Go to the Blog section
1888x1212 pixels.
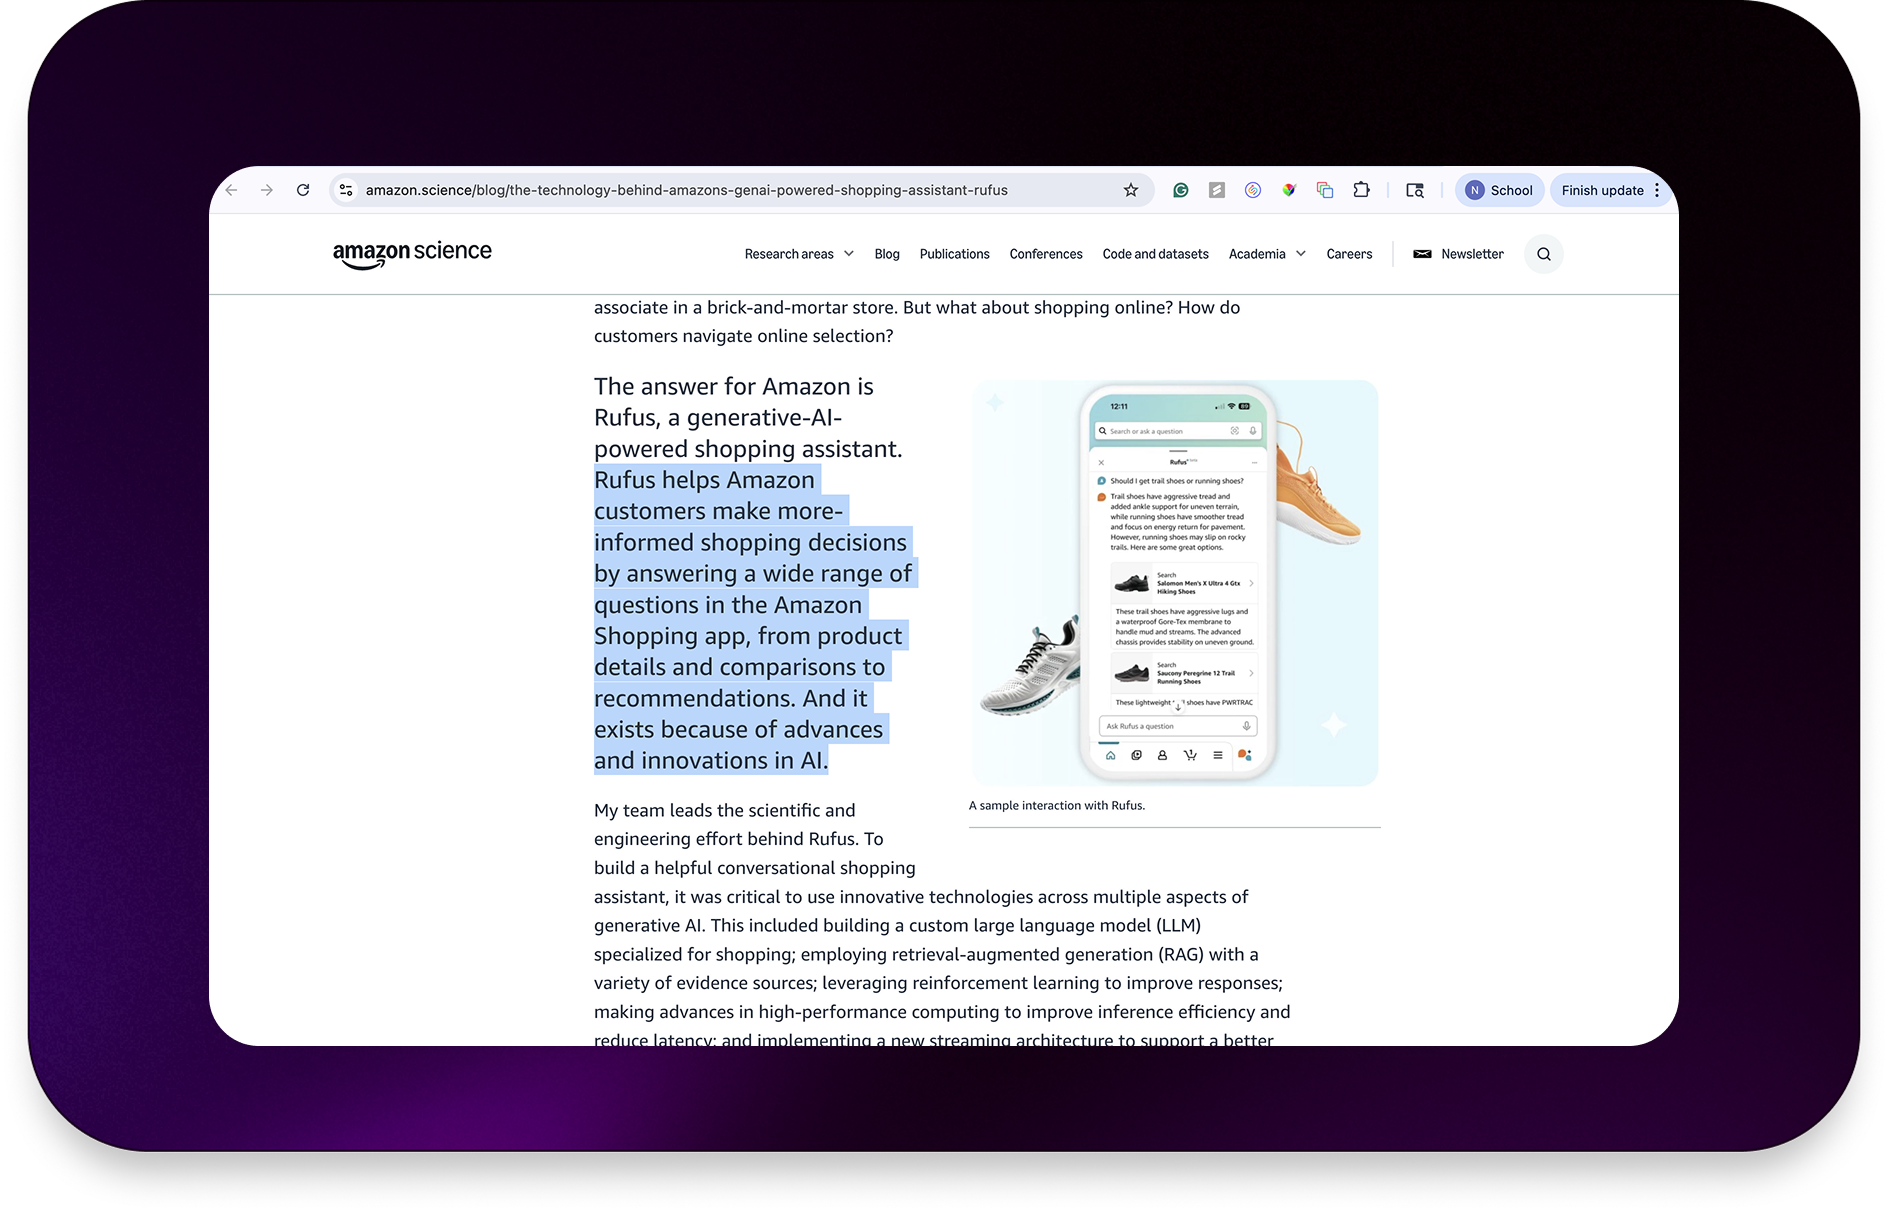coord(886,254)
